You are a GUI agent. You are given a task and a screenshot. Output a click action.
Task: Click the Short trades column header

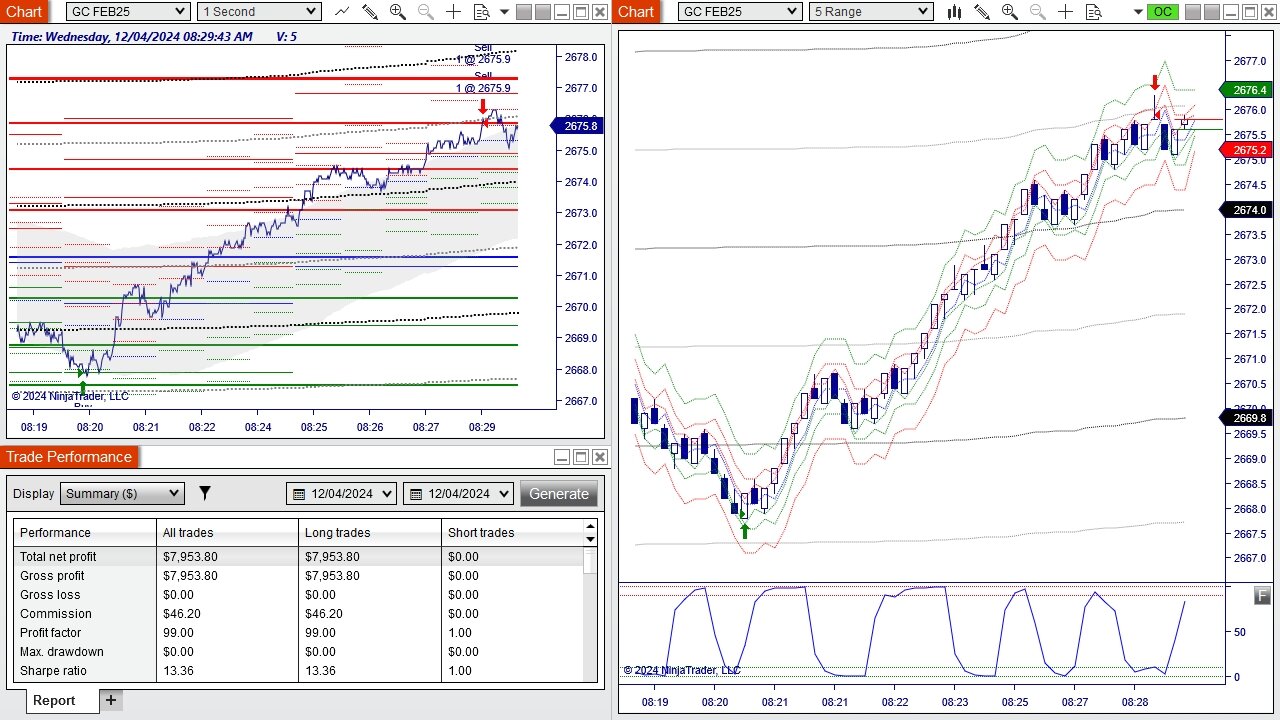[x=512, y=533]
